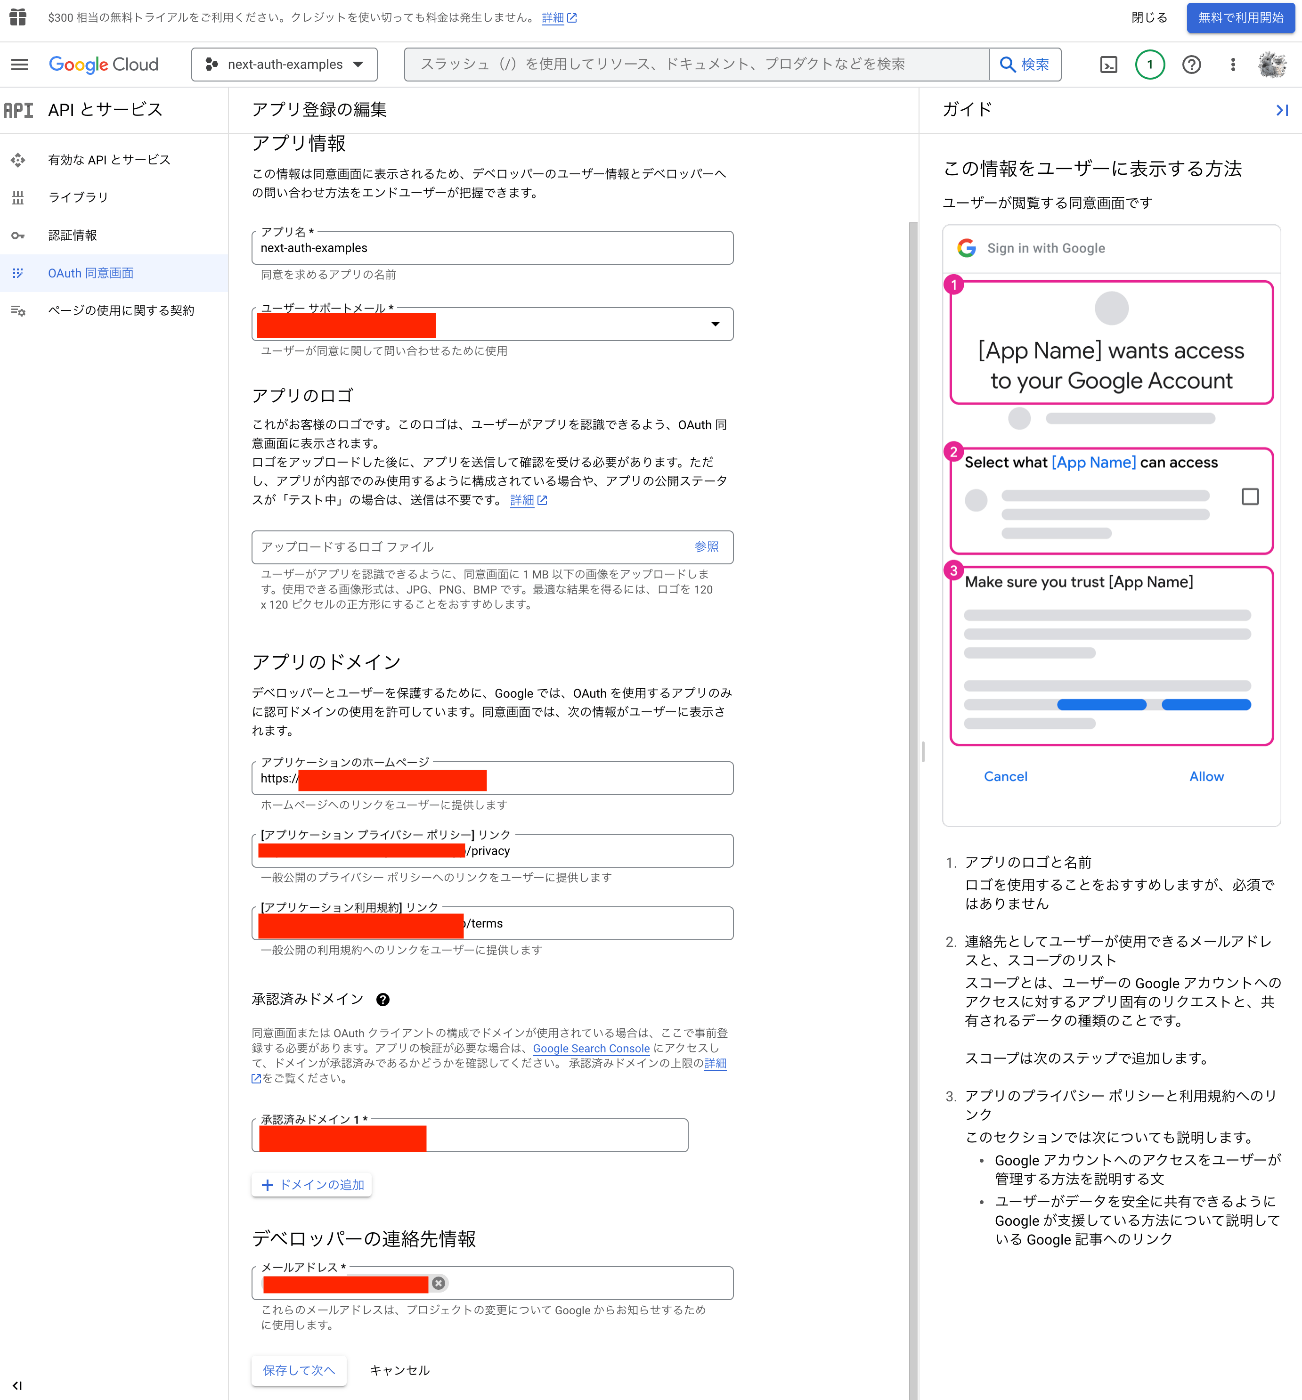This screenshot has height=1400, width=1302.
Task: Click ドメインの追加 button
Action: coord(312,1185)
